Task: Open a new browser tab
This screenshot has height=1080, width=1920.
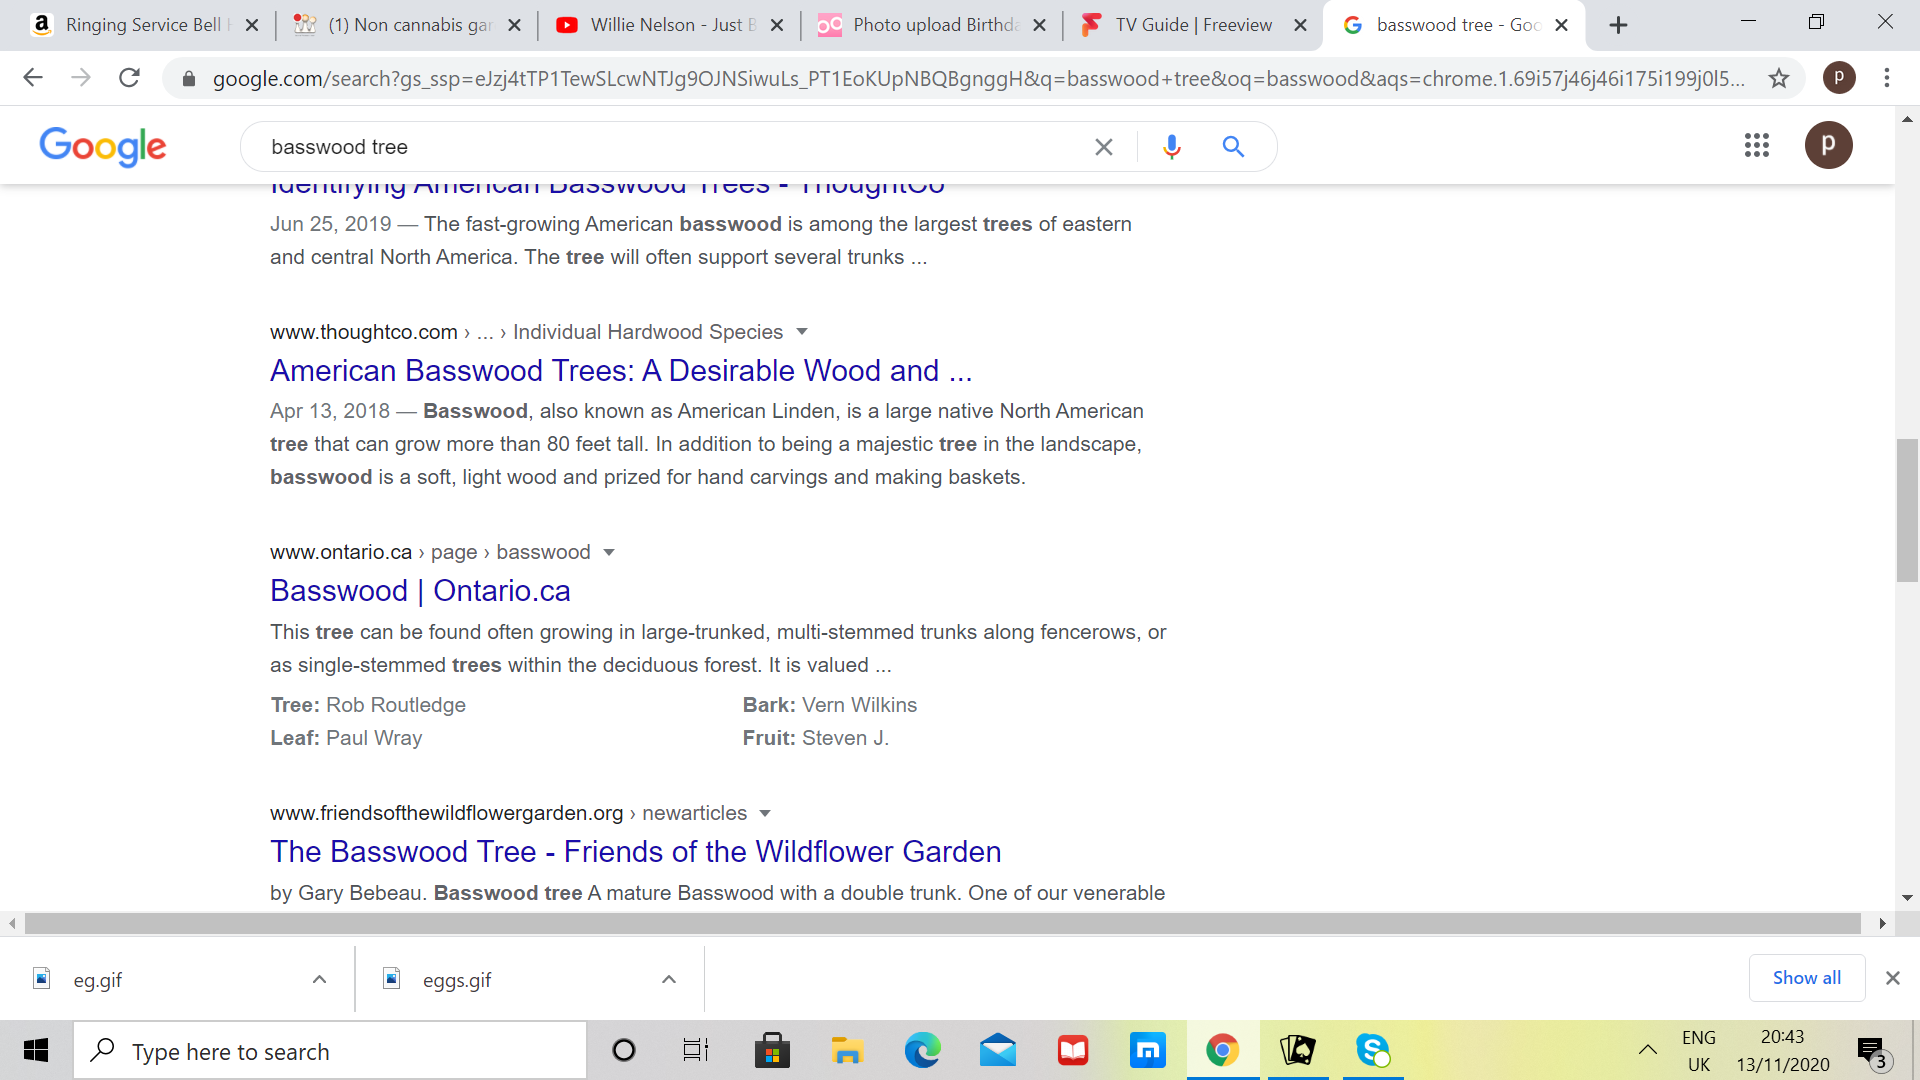Action: [1618, 25]
